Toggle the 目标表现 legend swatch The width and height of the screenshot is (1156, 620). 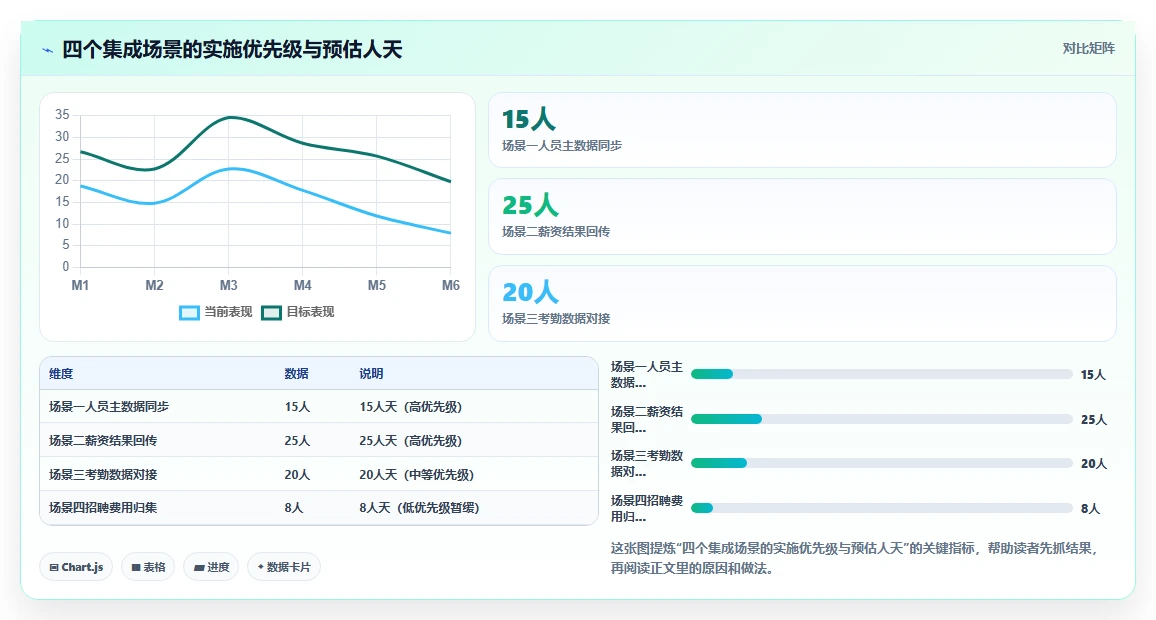point(271,313)
